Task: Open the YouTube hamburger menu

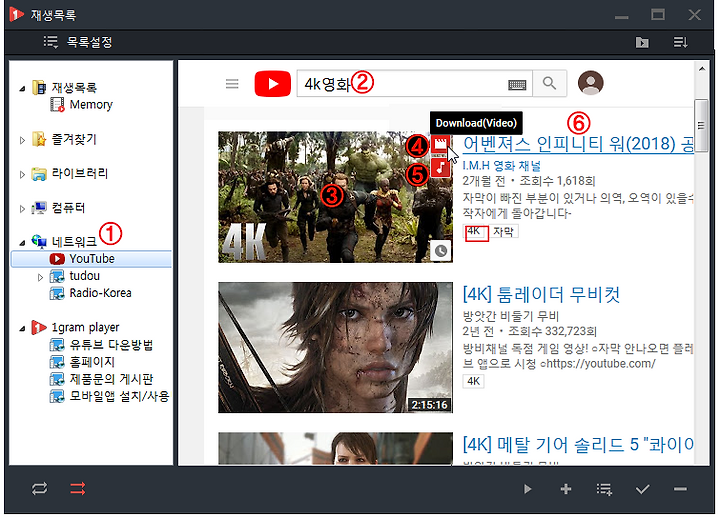Action: [x=232, y=84]
